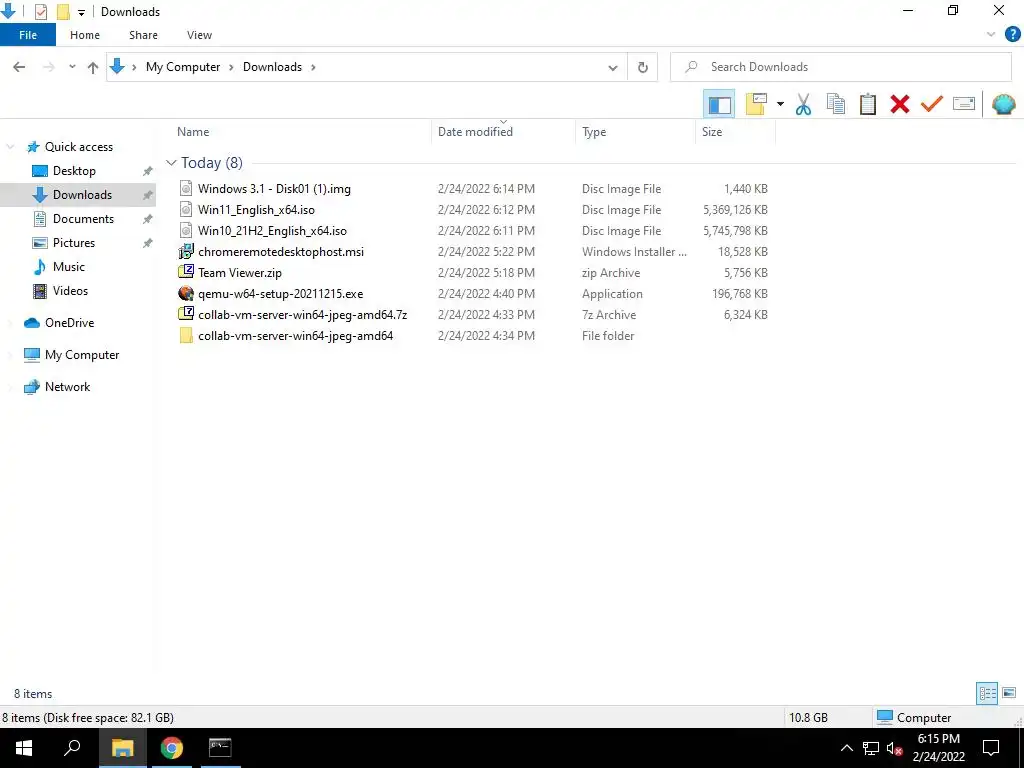Open the address bar history dropdown
The image size is (1024, 768).
coord(613,67)
